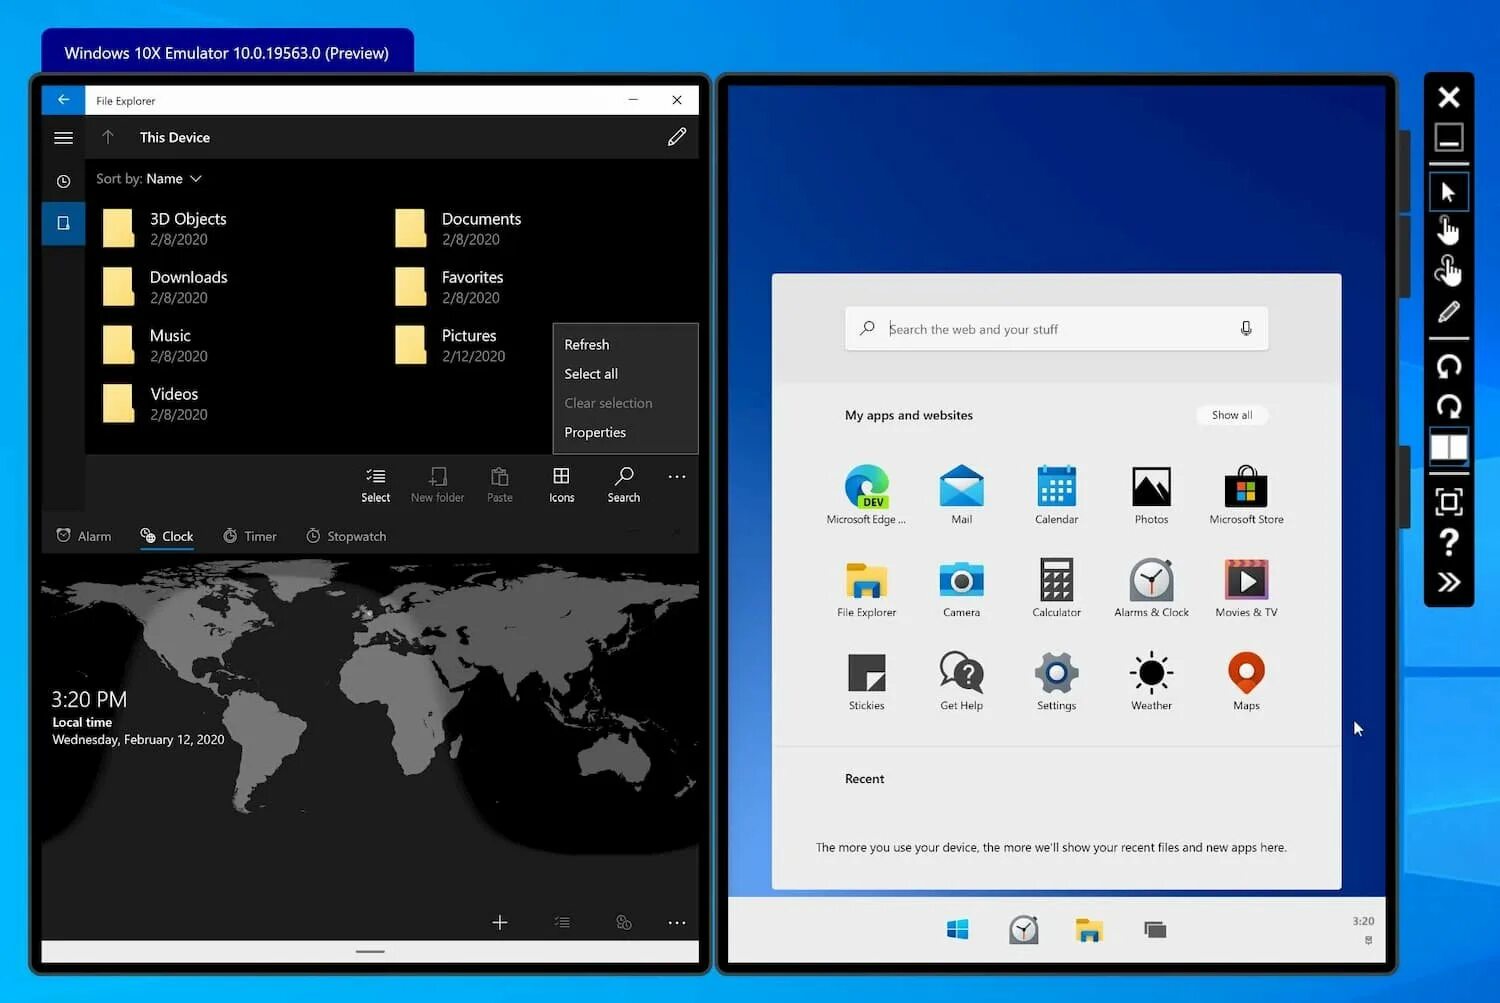The image size is (1500, 1003).
Task: Click the Select toolbar button
Action: (376, 485)
